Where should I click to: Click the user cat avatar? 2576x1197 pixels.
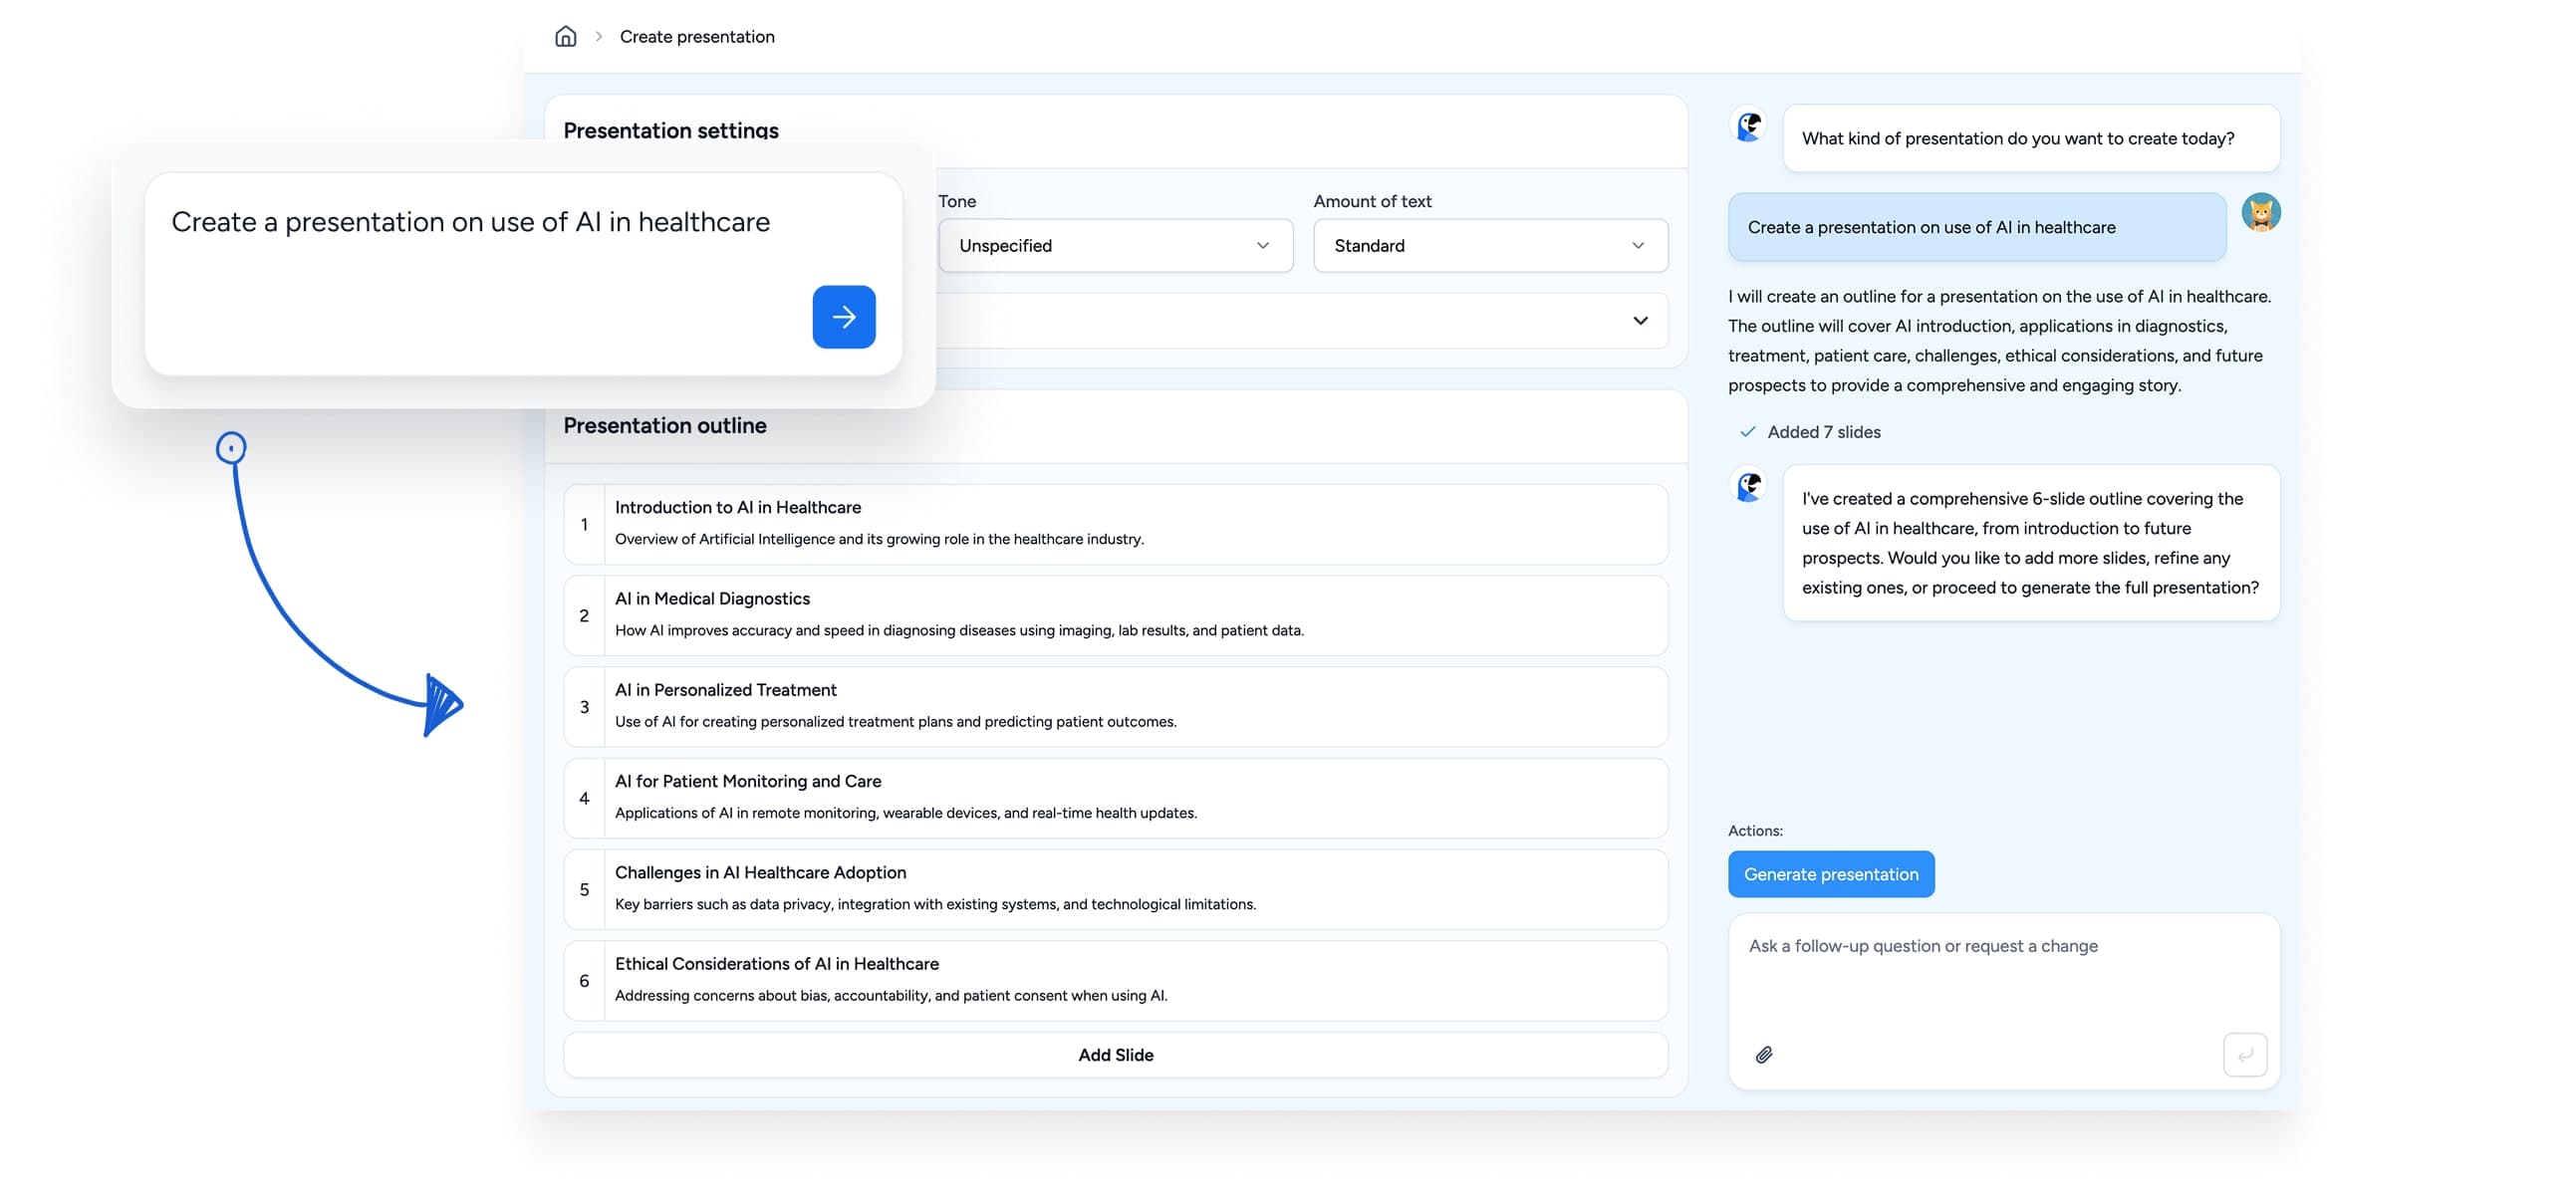pos(2260,213)
